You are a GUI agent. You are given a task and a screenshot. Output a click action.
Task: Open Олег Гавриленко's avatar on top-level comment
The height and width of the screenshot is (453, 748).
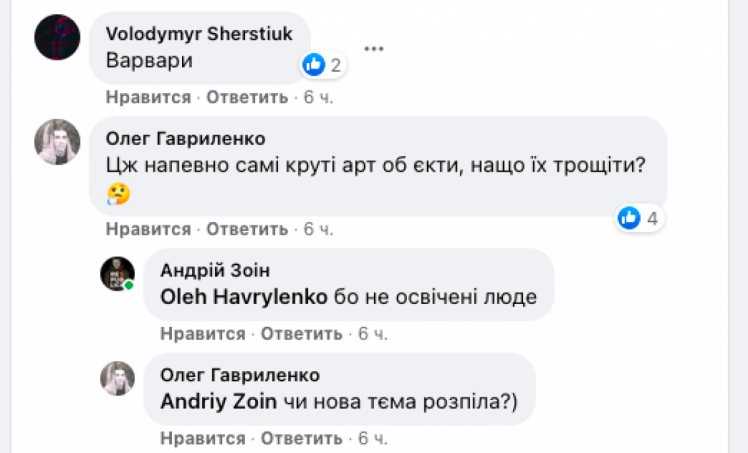point(57,141)
